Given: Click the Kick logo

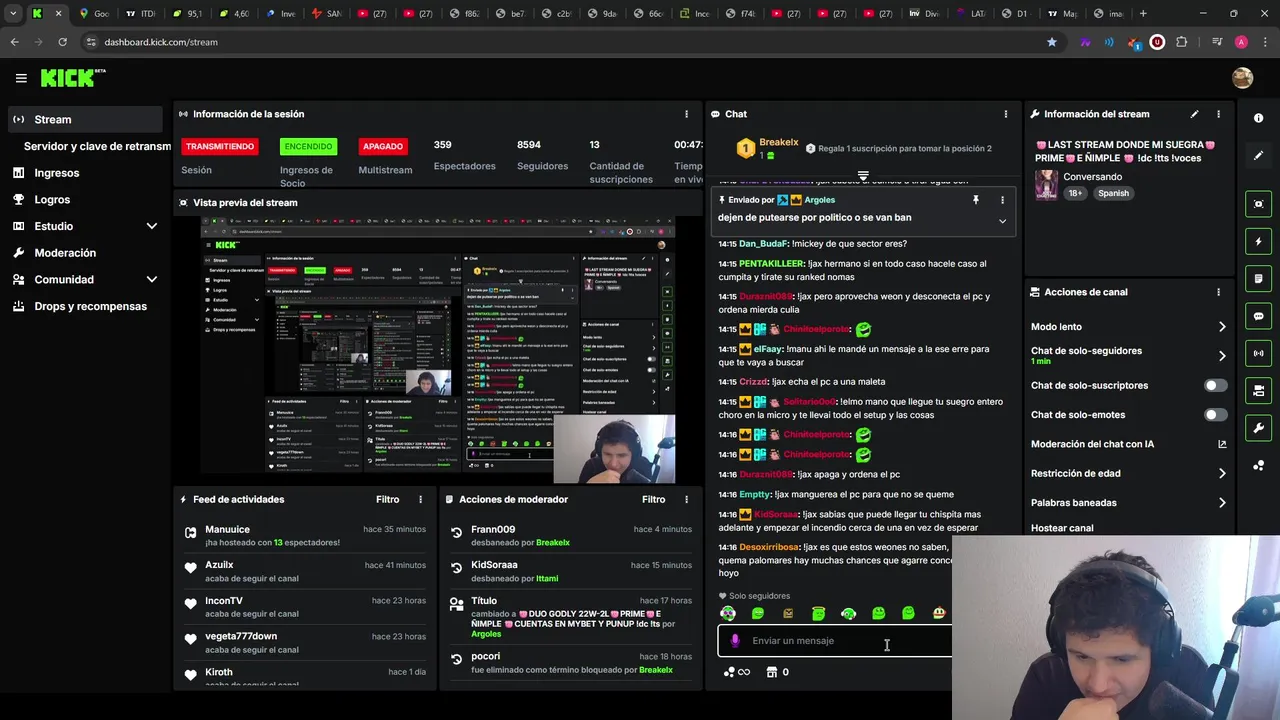Looking at the screenshot, I should 73,78.
